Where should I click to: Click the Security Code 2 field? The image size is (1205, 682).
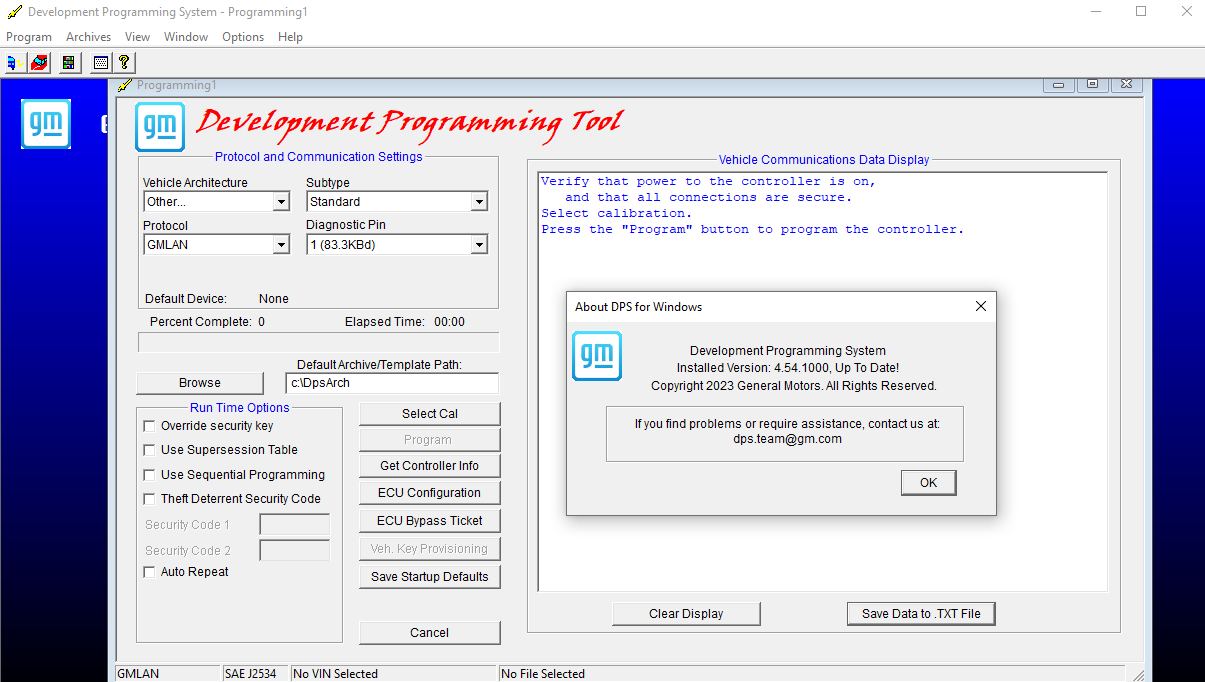[295, 550]
